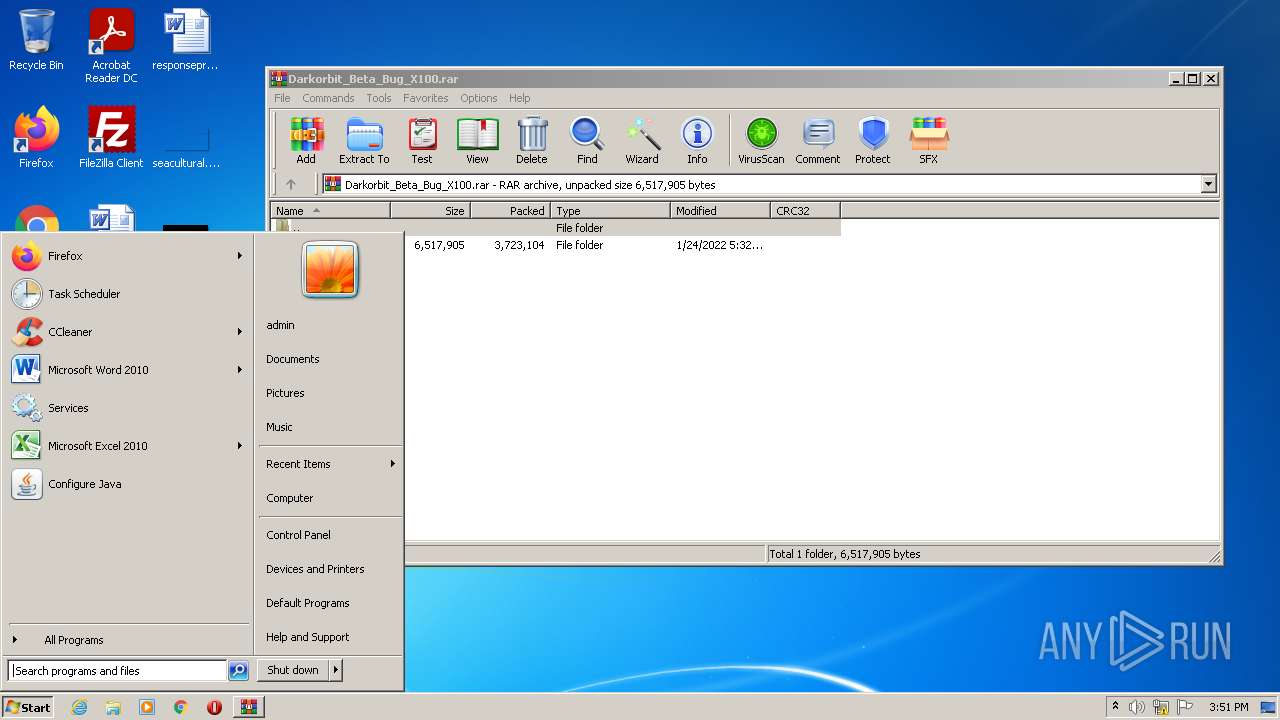The width and height of the screenshot is (1280, 720).
Task: Click the Start menu search magnifier button
Action: [238, 671]
